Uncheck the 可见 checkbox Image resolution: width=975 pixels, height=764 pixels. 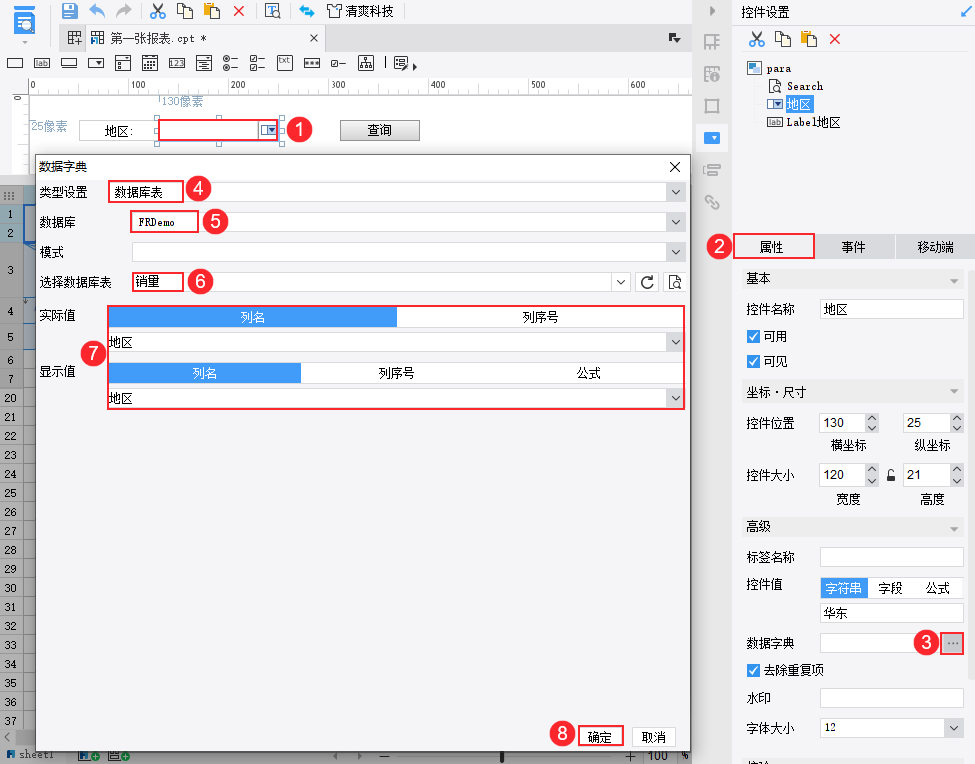coord(753,361)
